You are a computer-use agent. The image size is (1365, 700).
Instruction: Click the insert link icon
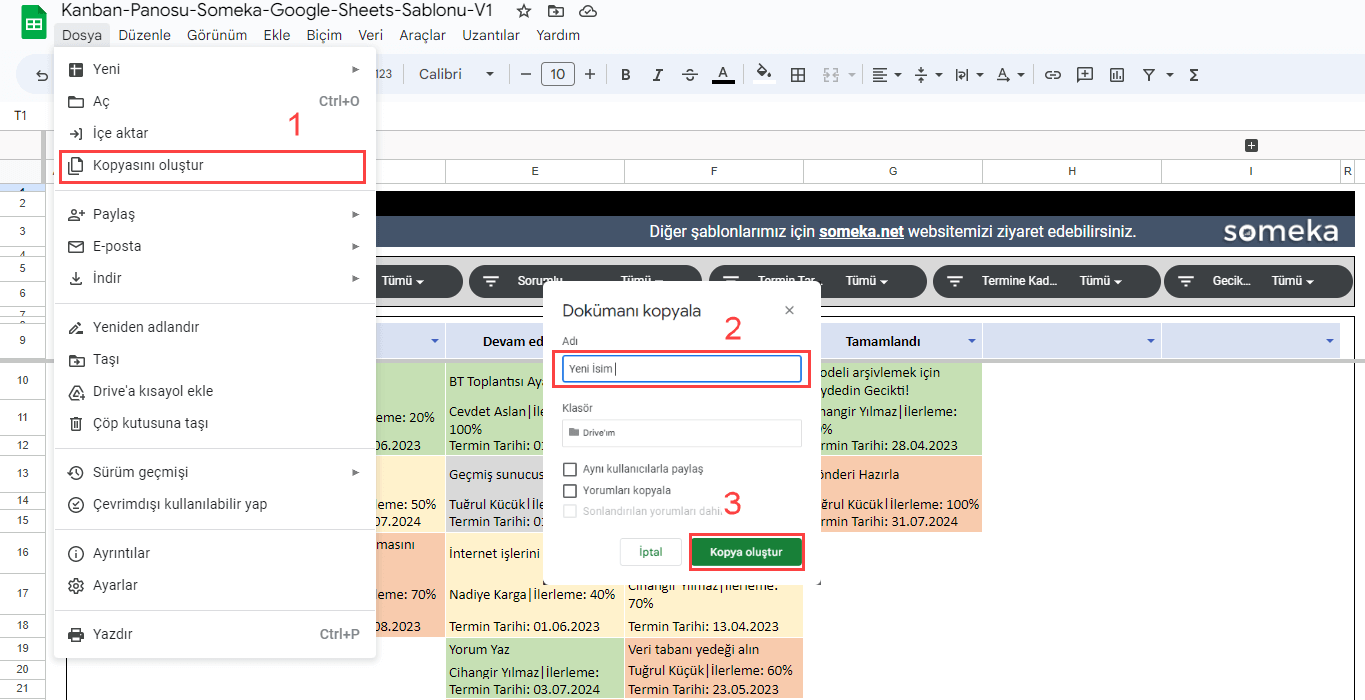(x=1052, y=75)
